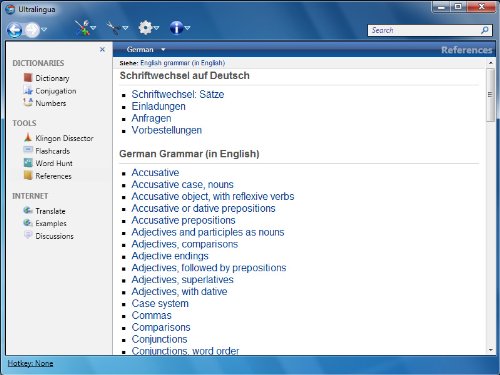
Task: Open the Anfragen link
Action: click(x=151, y=118)
